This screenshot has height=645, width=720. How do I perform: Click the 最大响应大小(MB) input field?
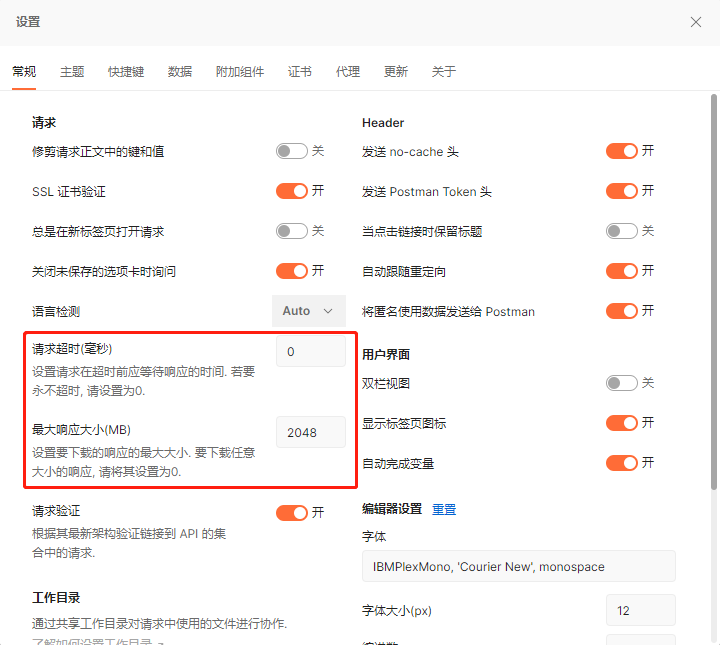pos(311,432)
